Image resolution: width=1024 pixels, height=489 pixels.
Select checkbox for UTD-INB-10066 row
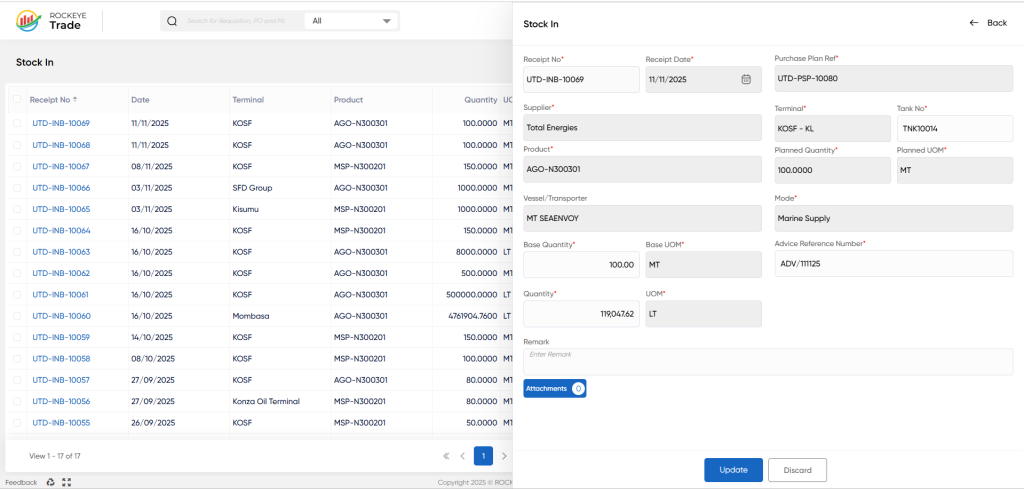pyautogui.click(x=17, y=188)
